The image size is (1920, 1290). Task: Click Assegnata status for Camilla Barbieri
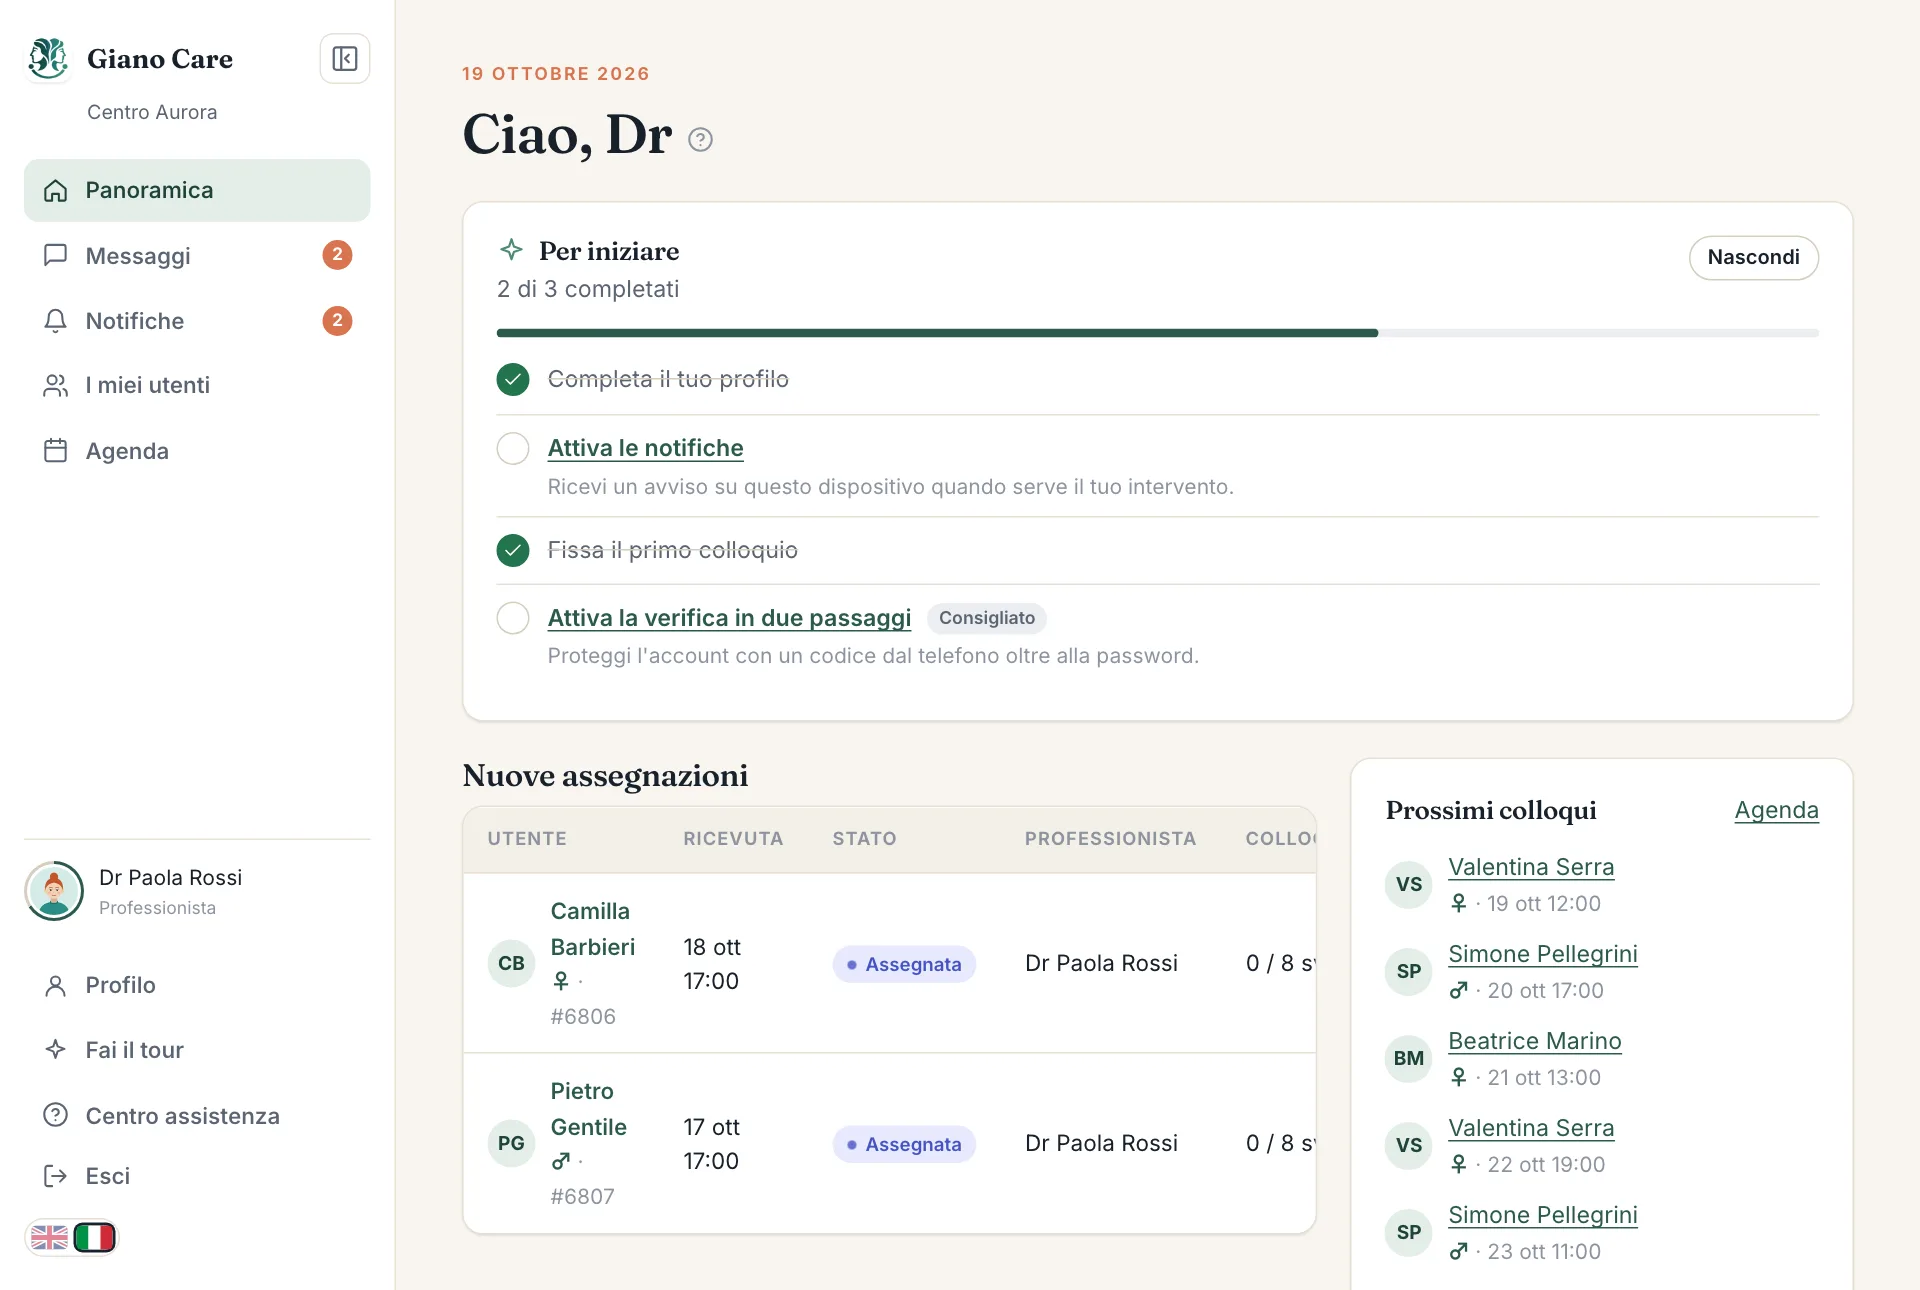tap(904, 964)
